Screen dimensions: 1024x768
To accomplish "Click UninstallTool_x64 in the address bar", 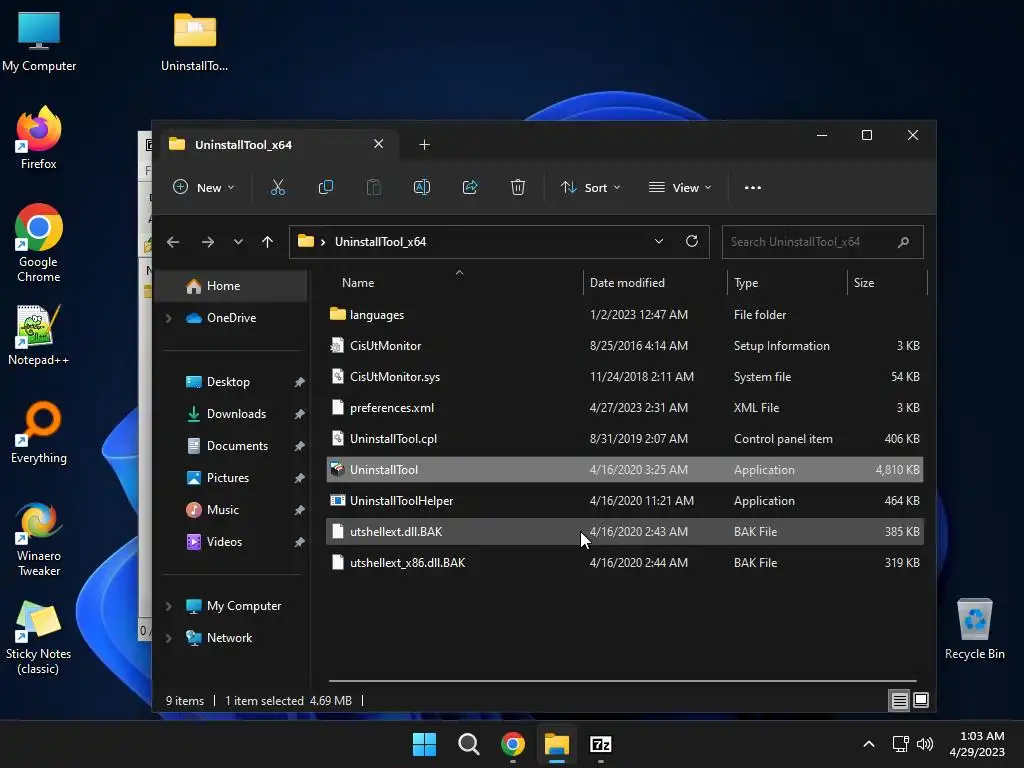I will coord(380,242).
